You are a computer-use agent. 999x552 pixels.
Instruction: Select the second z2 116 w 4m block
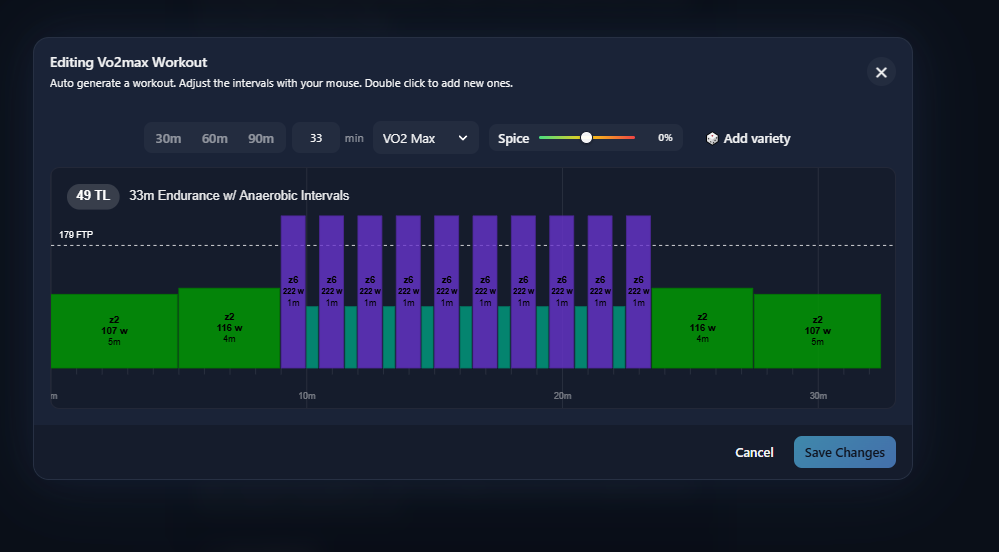[702, 328]
